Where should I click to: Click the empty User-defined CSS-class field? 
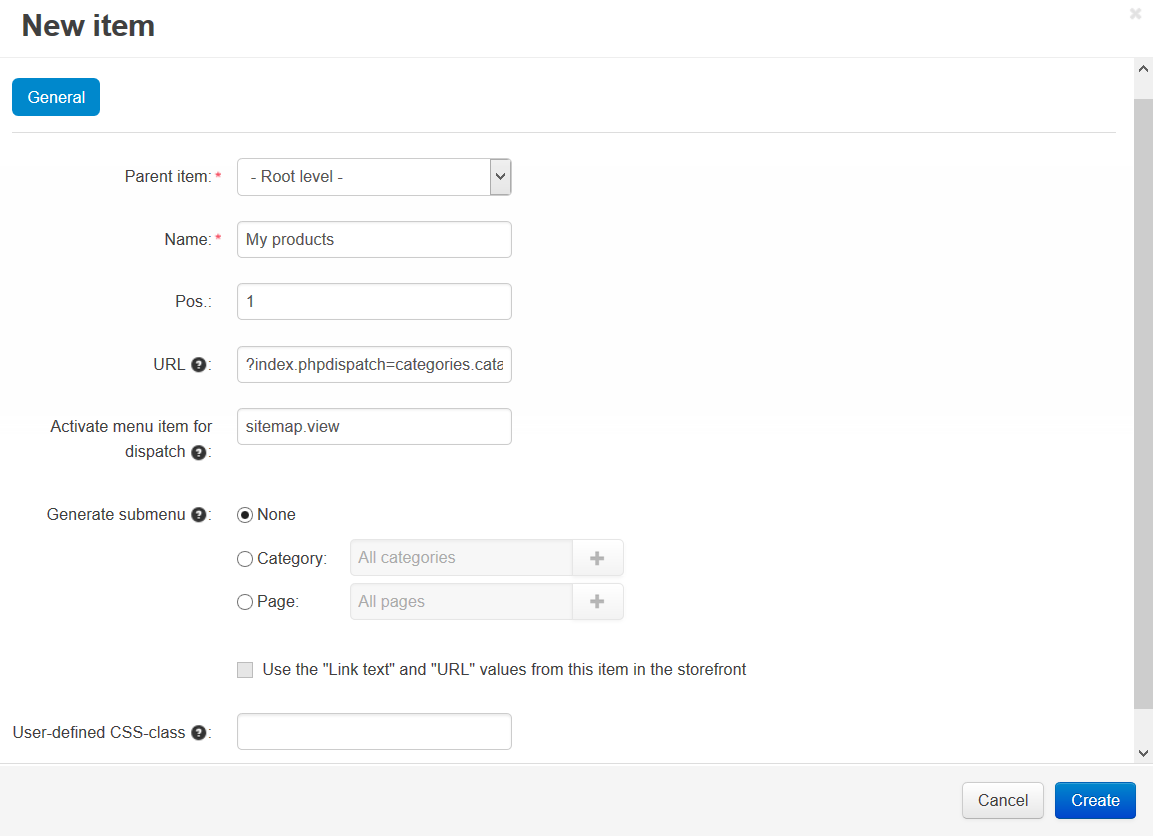(374, 732)
